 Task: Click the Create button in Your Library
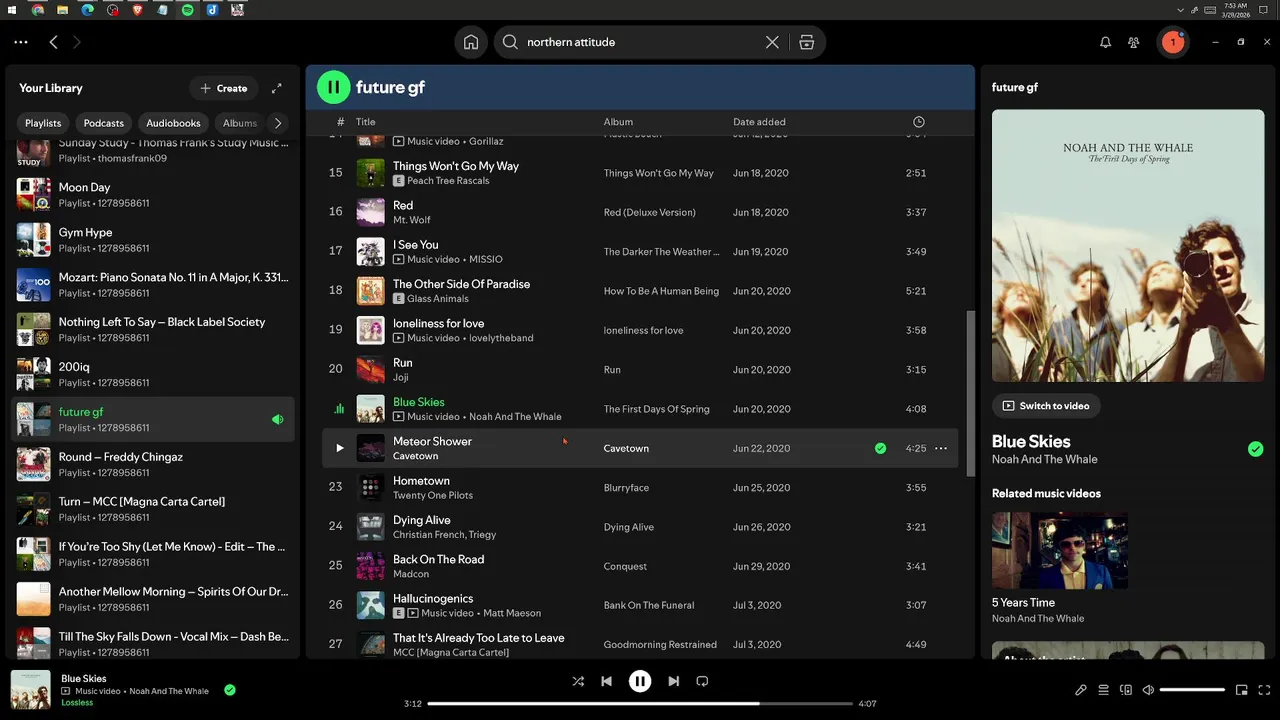click(x=224, y=88)
